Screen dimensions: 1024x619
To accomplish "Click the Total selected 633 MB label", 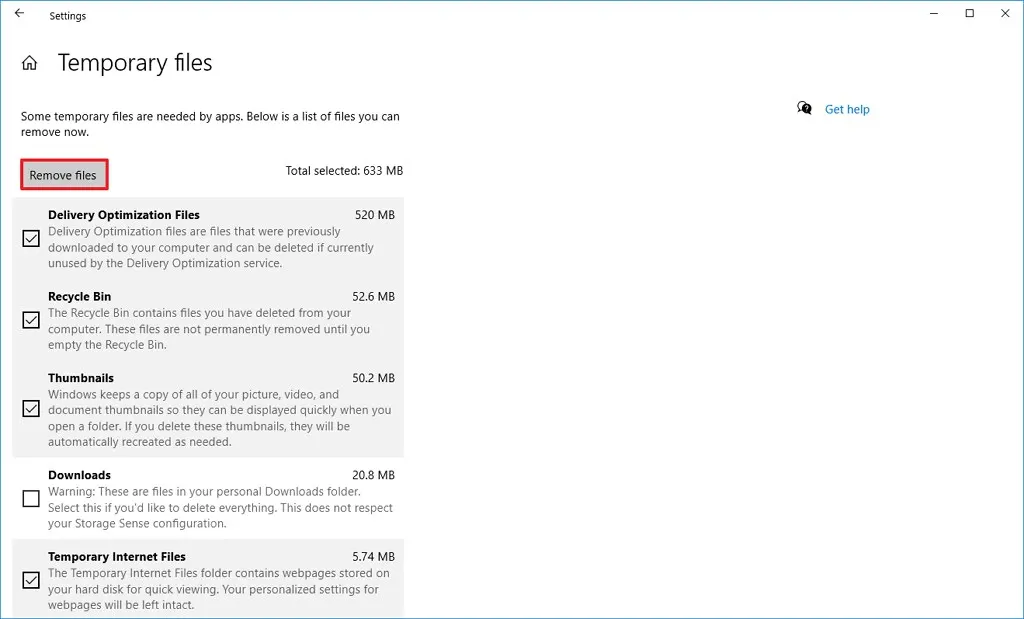I will [344, 170].
